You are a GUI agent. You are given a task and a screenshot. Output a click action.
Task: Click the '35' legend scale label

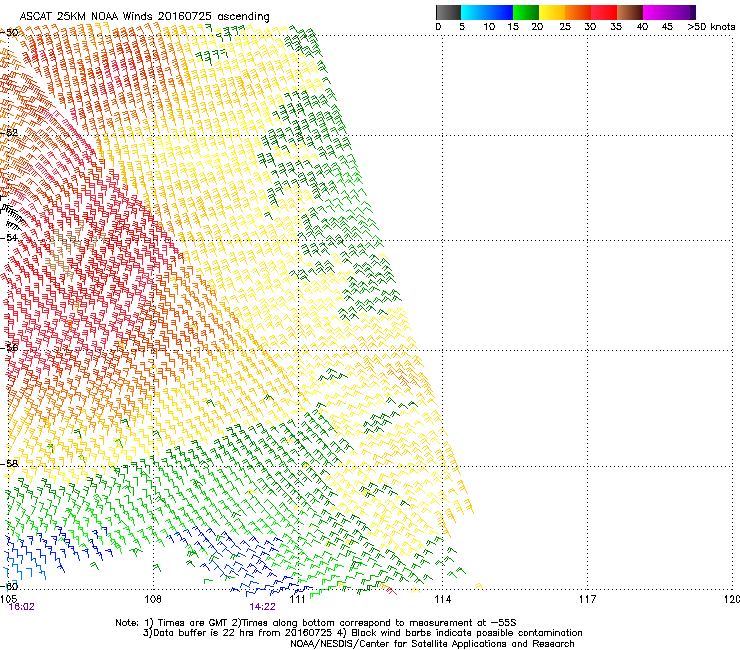pyautogui.click(x=616, y=27)
